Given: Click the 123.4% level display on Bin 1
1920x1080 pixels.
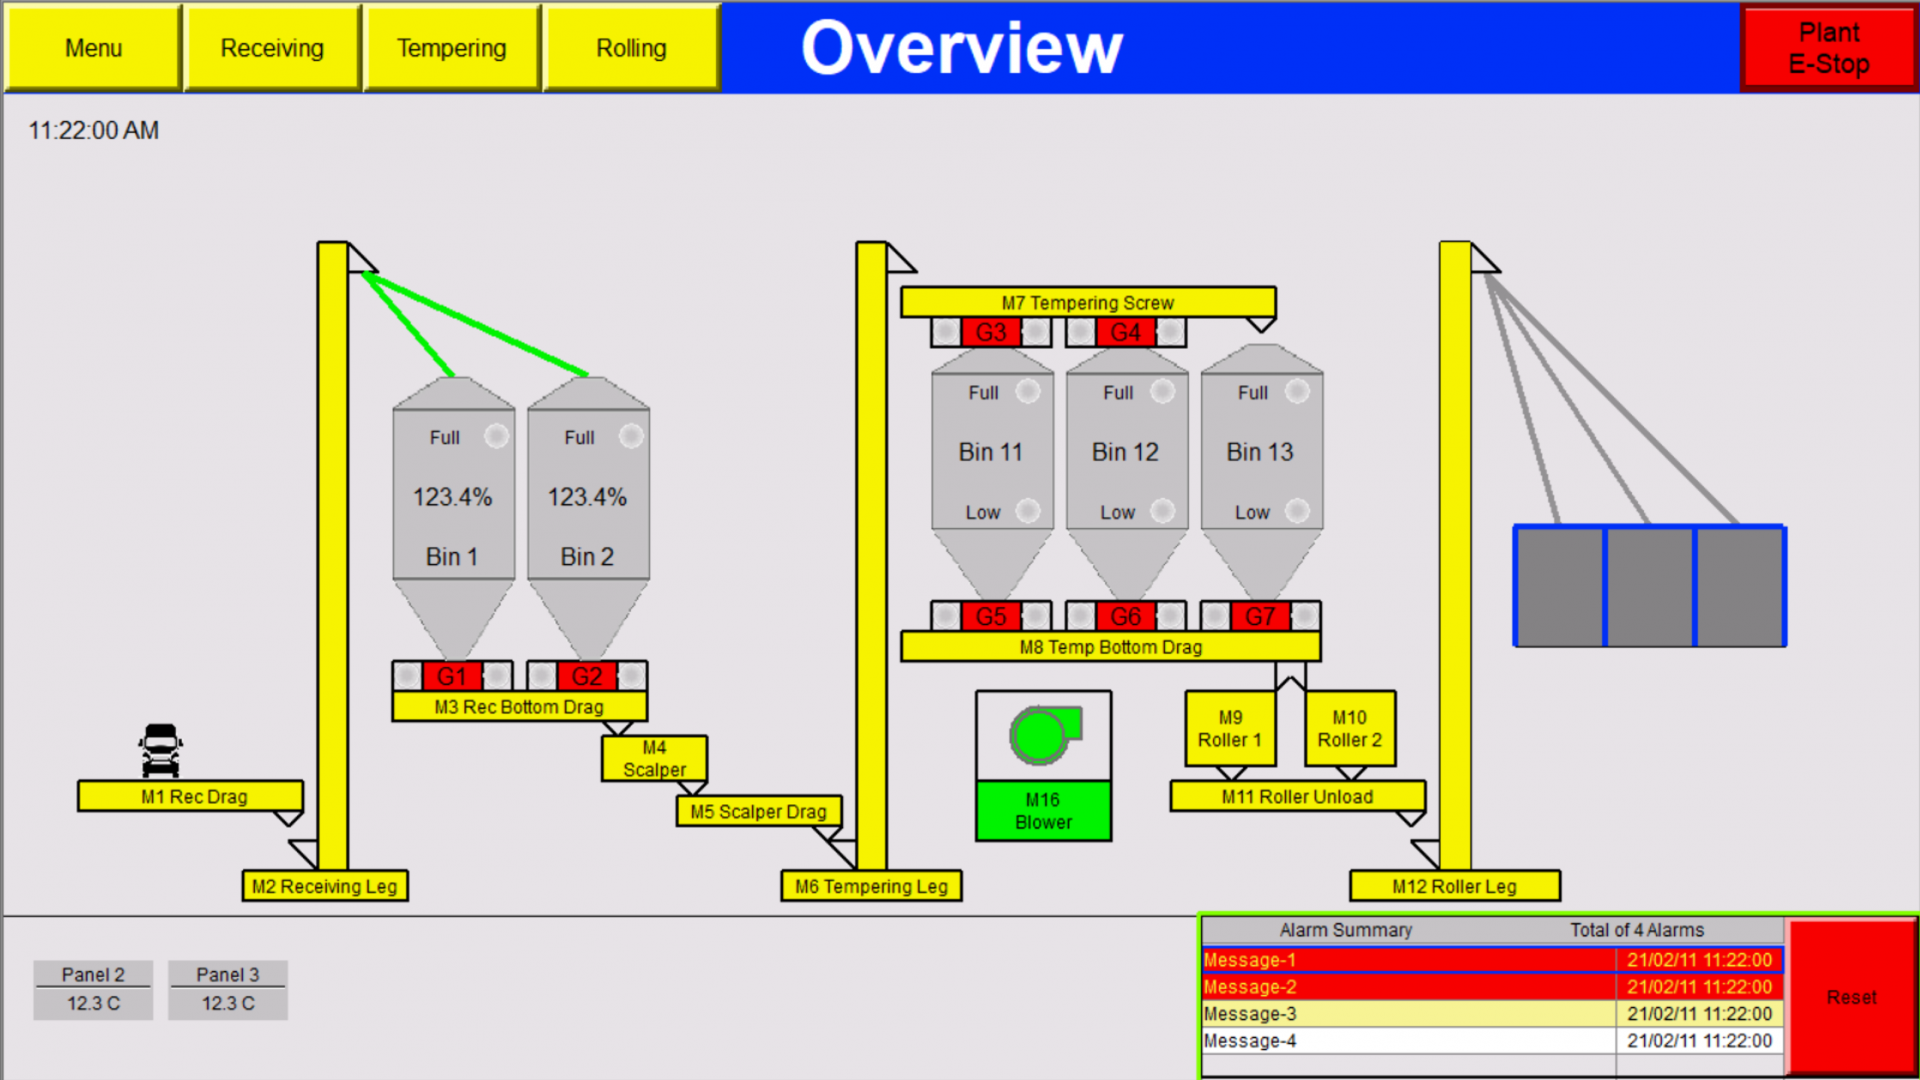Looking at the screenshot, I should coord(453,496).
